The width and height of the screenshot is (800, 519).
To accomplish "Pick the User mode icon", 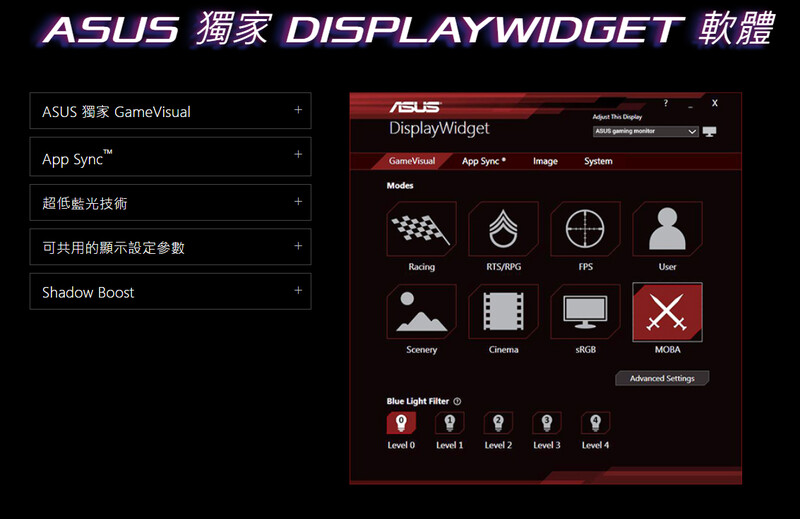I will pos(667,229).
